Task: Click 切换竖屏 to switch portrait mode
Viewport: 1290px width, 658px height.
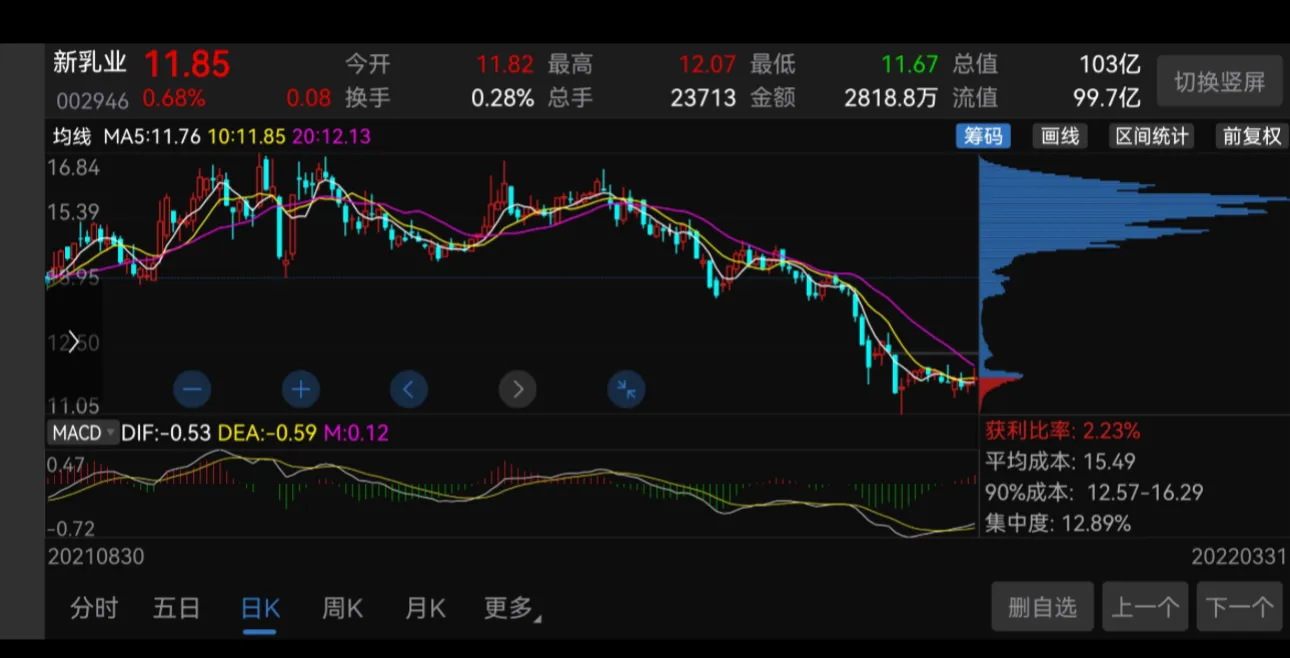Action: coord(1219,82)
